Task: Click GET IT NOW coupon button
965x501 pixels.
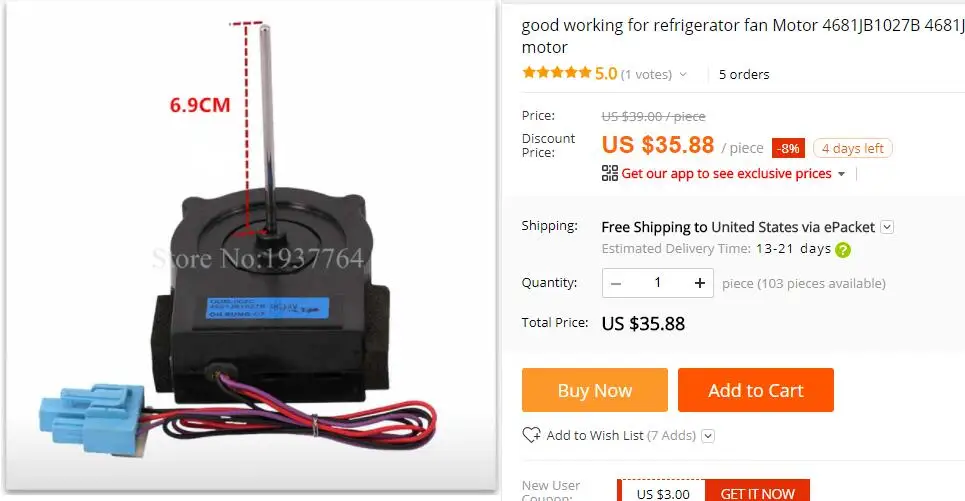Action: 757,492
